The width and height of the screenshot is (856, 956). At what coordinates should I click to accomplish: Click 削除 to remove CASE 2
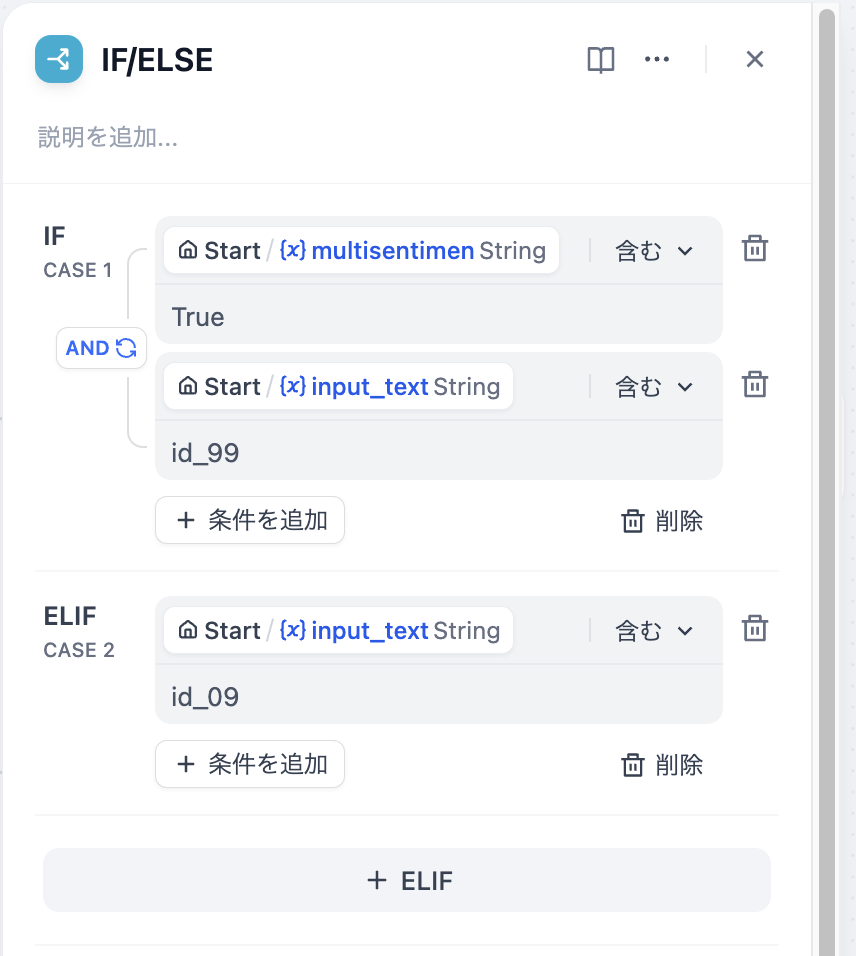(x=662, y=765)
